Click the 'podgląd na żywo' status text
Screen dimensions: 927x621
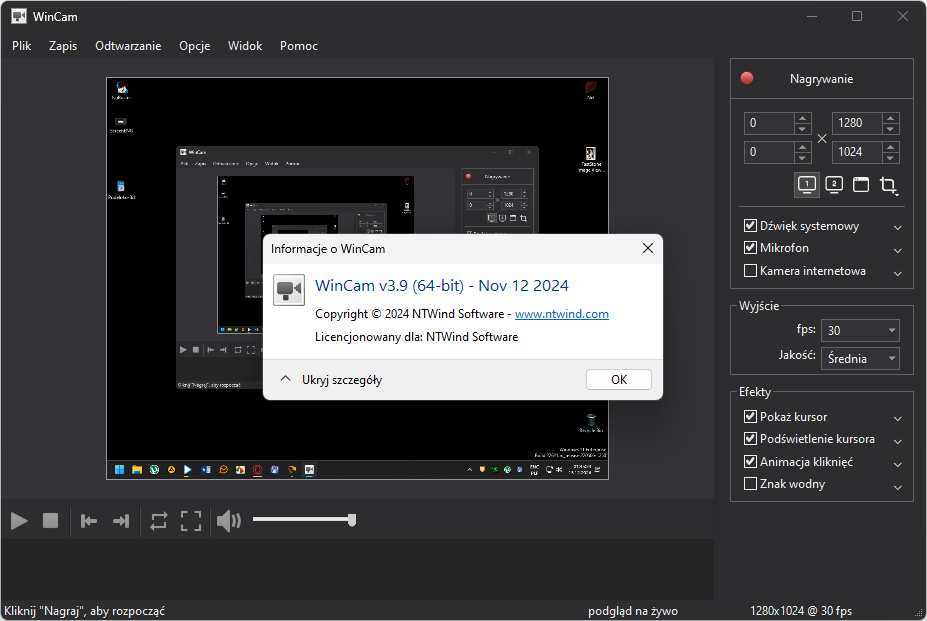633,611
